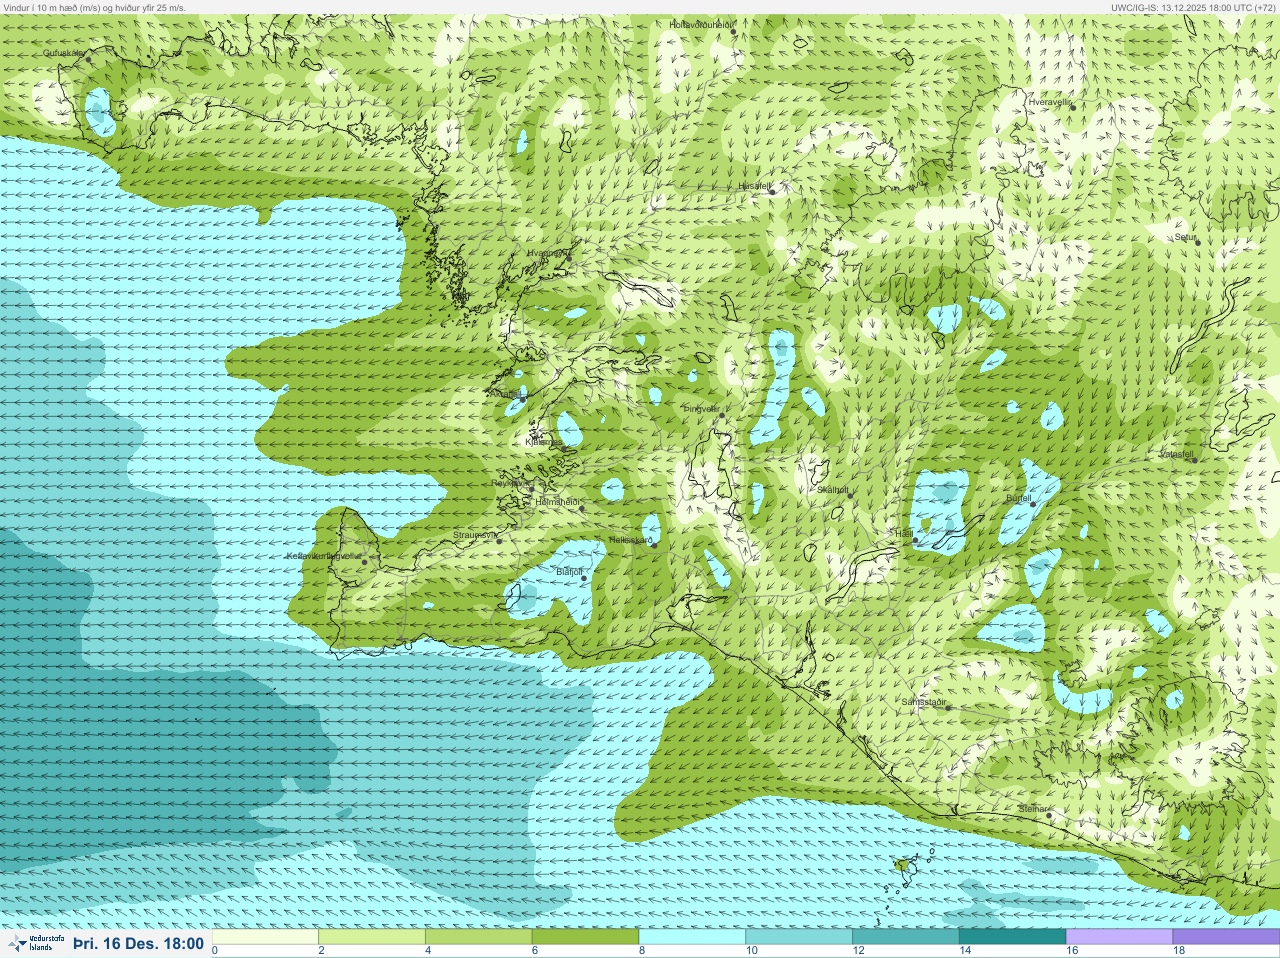This screenshot has height=958, width=1280.
Task: Click the Holtavörðuheiði station label
Action: (x=701, y=24)
